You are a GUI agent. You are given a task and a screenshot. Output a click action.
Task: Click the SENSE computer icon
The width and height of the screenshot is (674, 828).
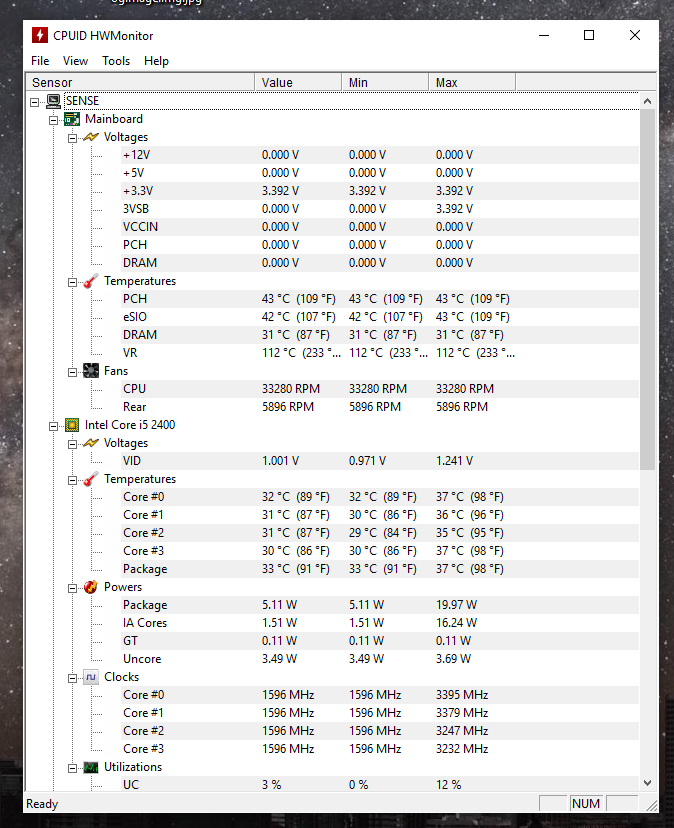53,101
